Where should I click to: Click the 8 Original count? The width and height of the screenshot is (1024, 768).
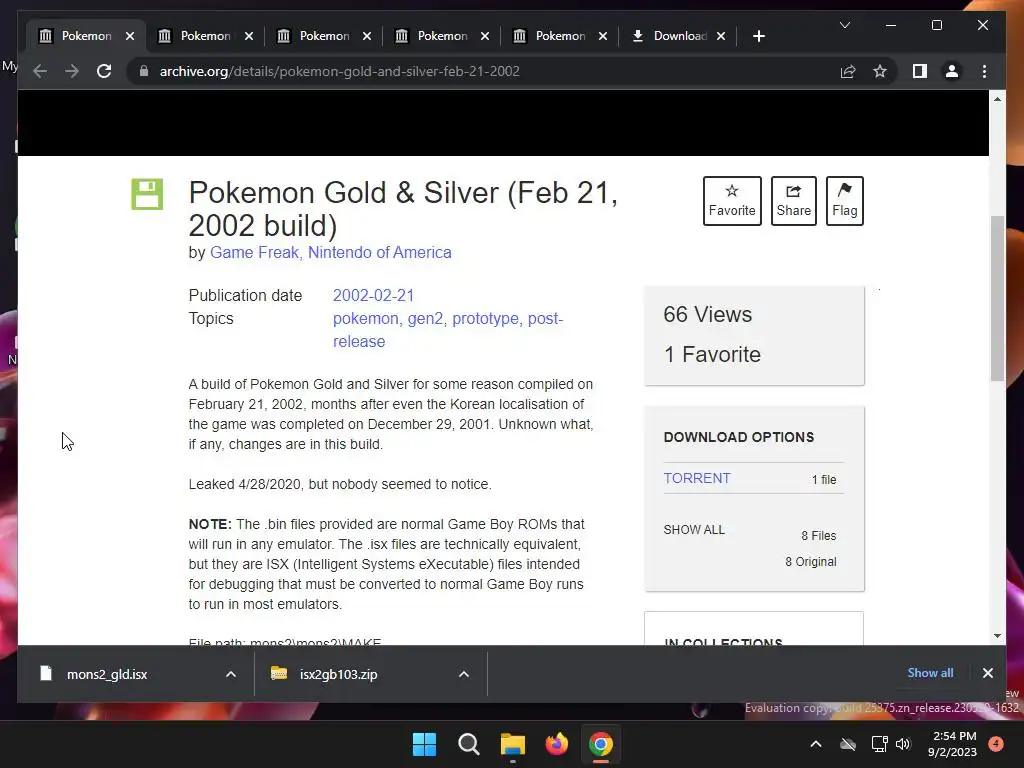point(810,562)
